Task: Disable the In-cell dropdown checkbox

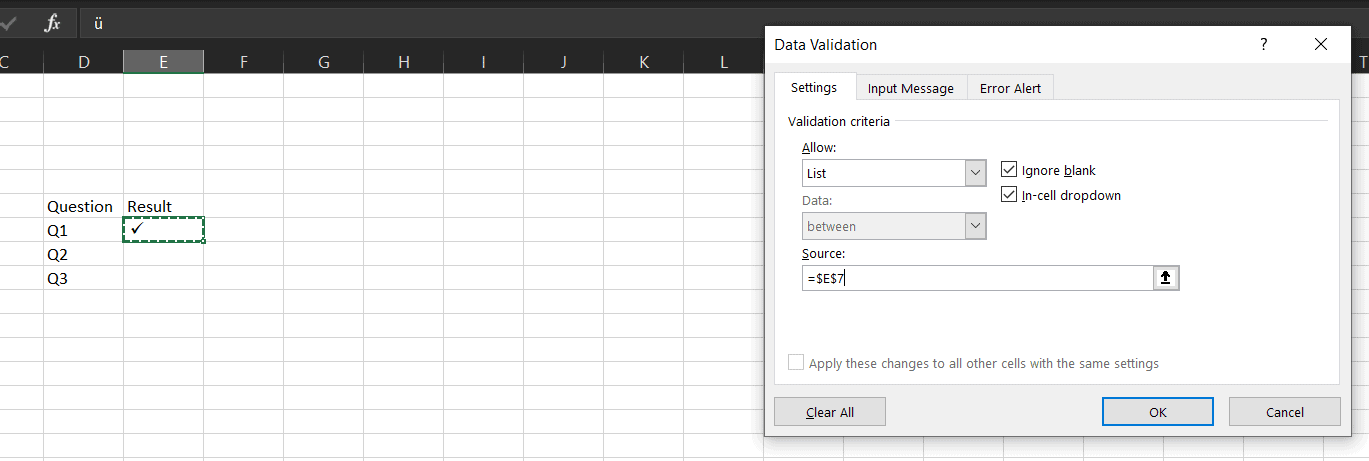Action: point(1009,195)
